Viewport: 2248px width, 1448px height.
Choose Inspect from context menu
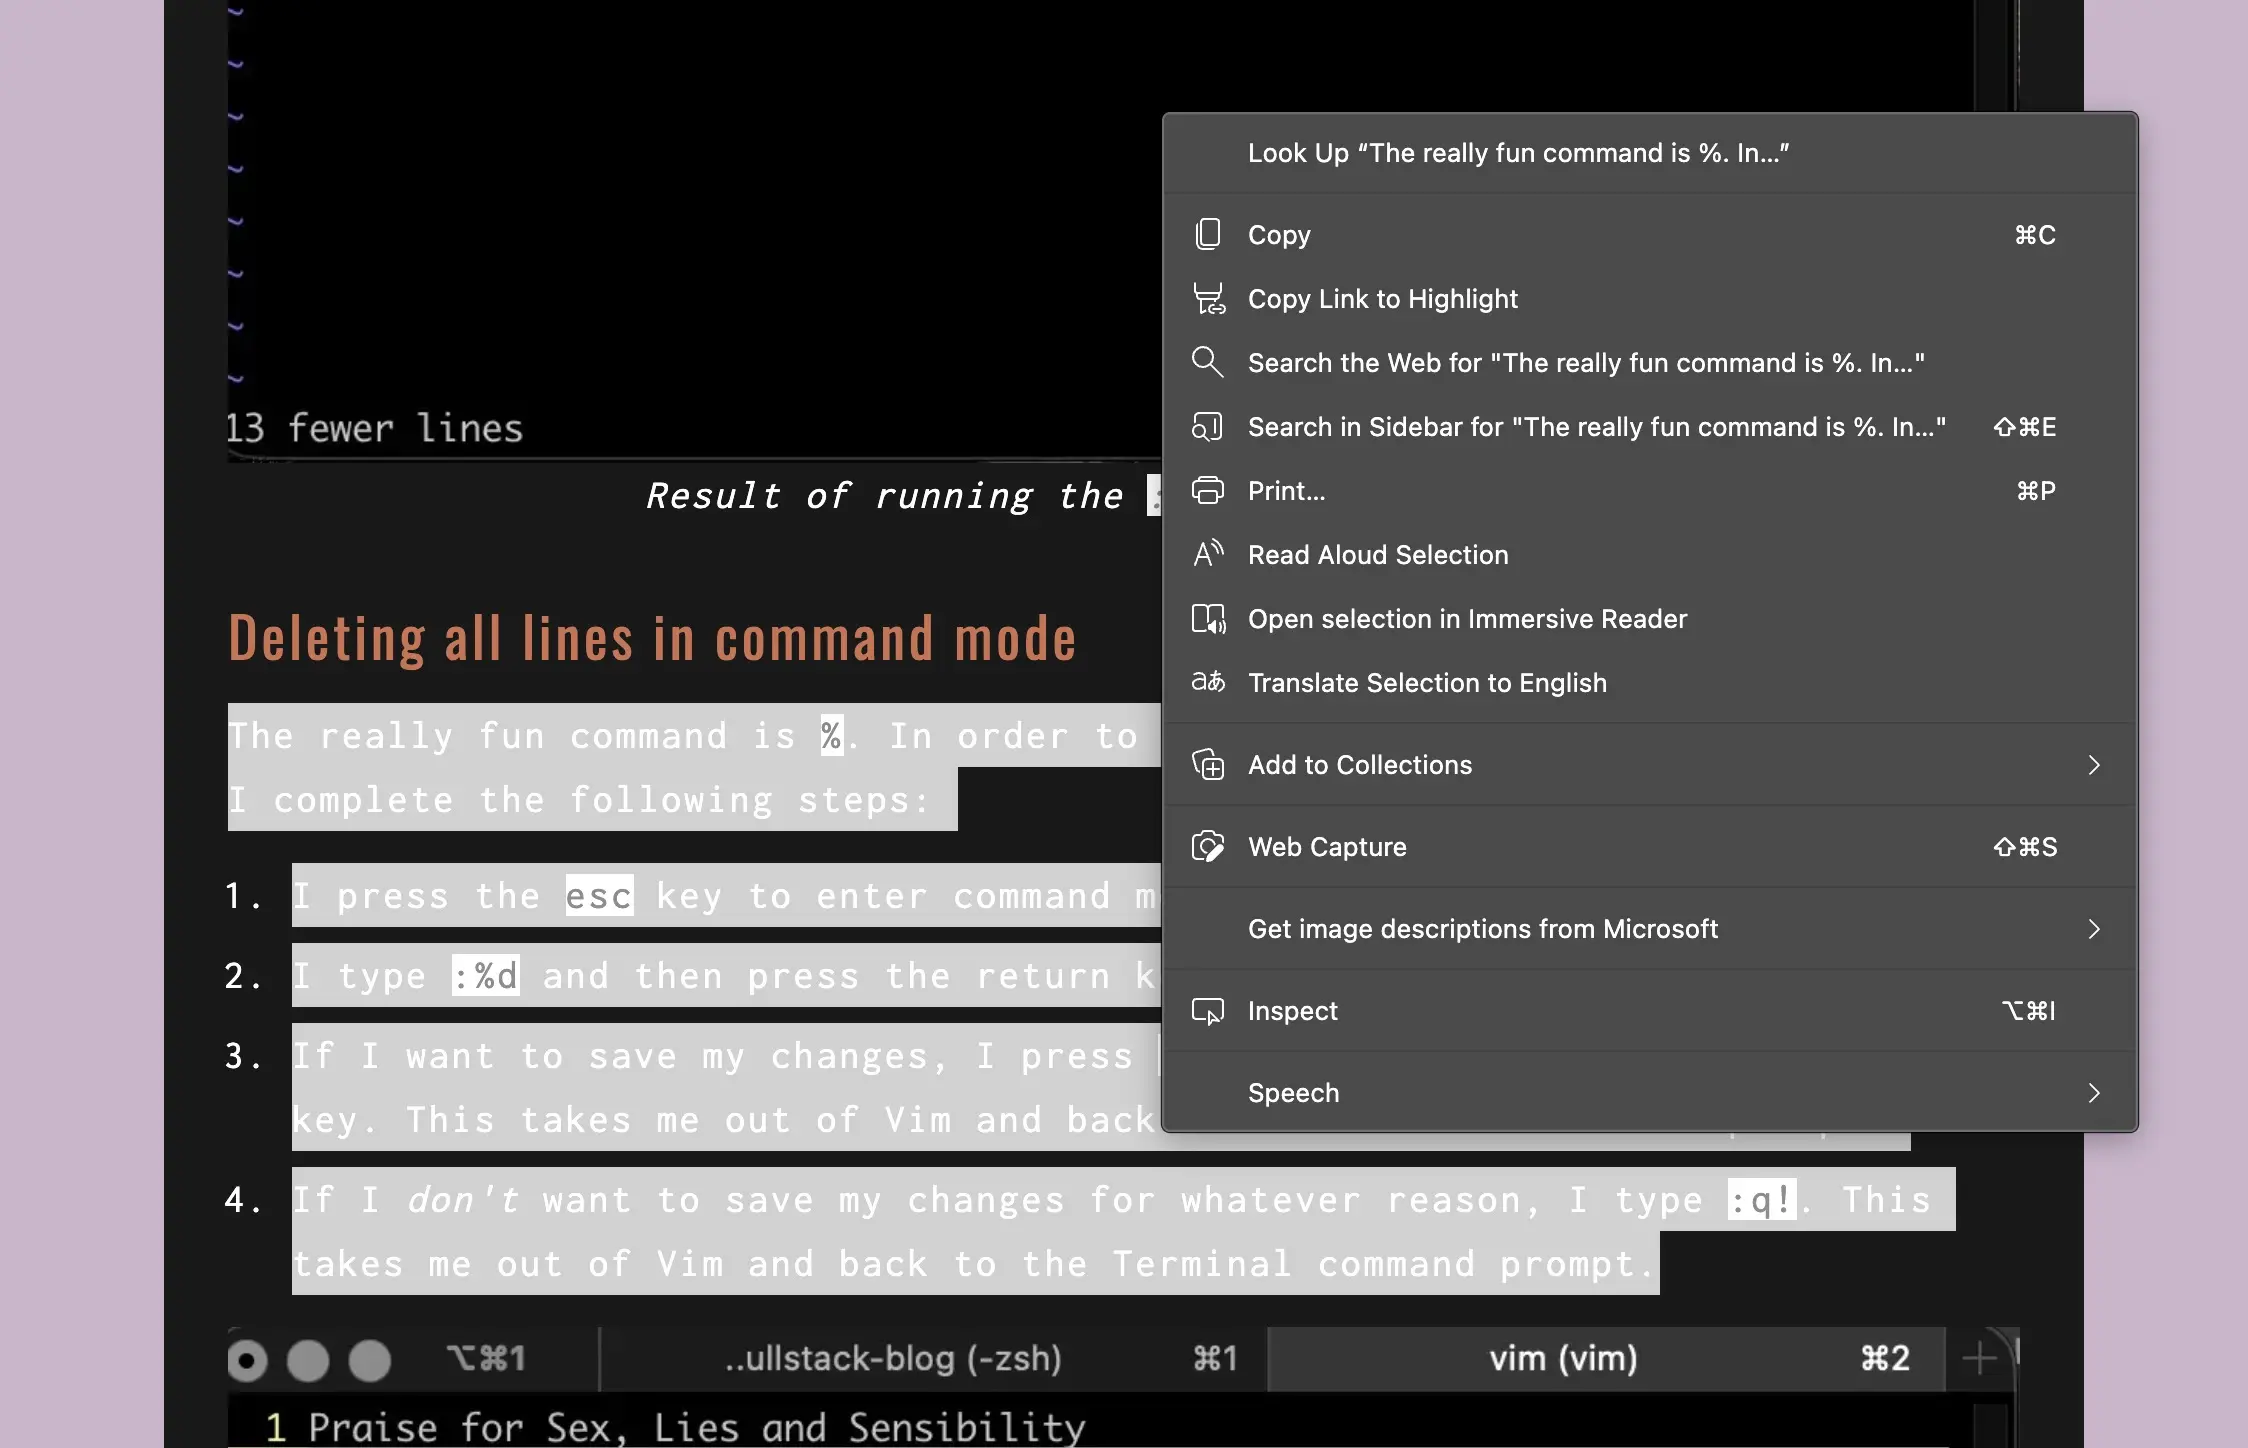tap(1650, 1010)
